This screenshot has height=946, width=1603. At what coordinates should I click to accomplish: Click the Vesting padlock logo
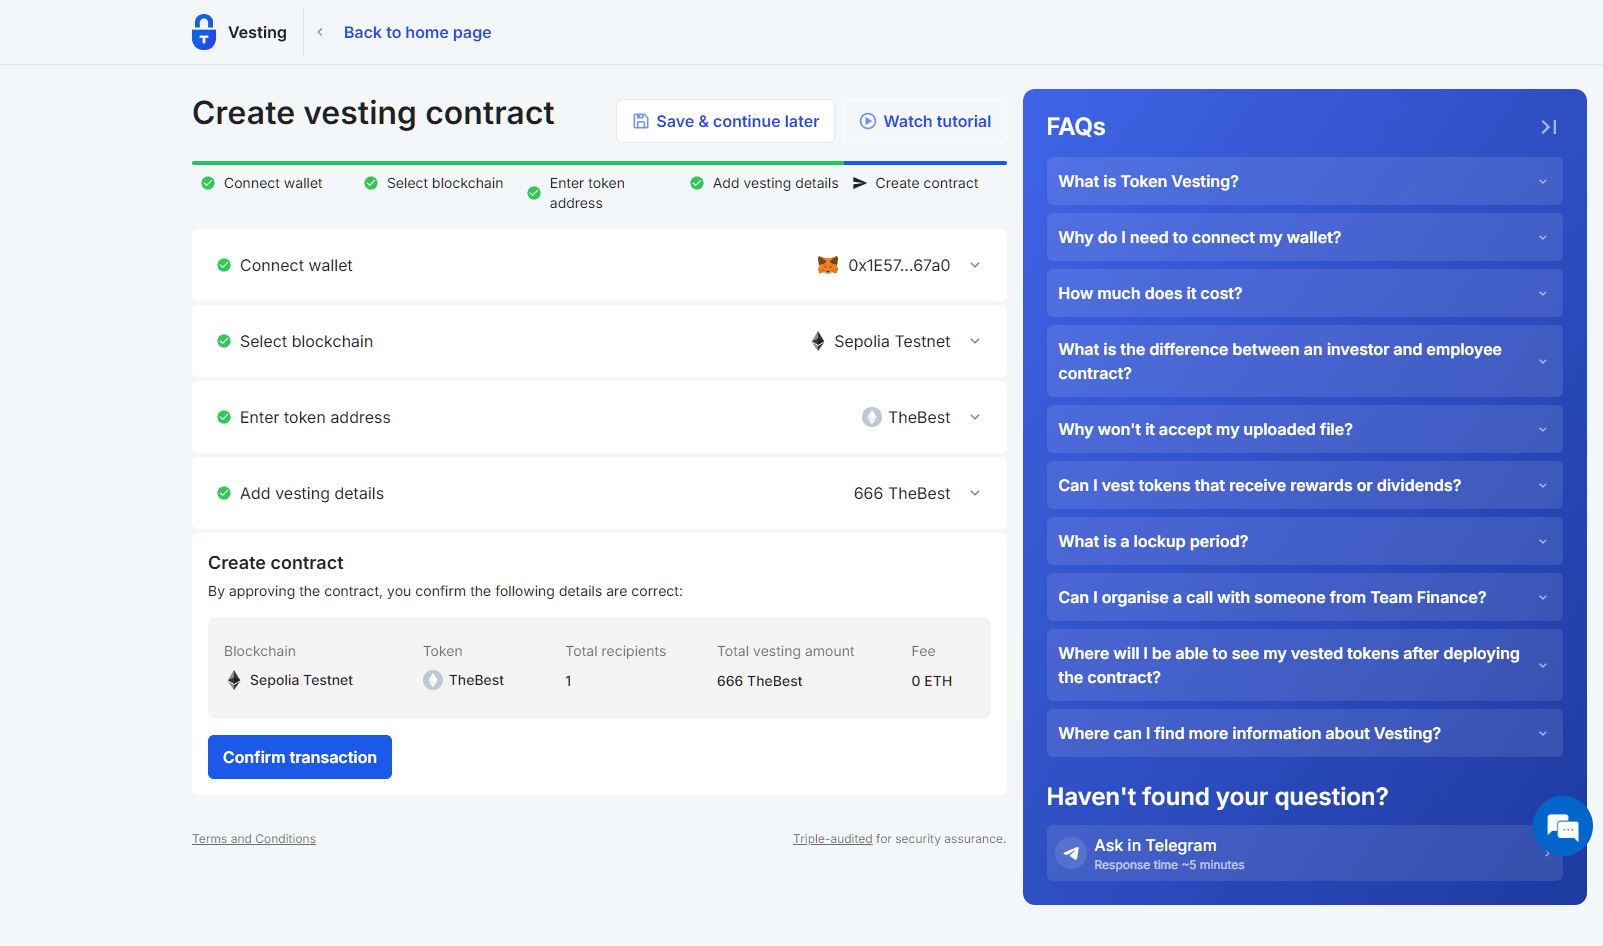[203, 31]
